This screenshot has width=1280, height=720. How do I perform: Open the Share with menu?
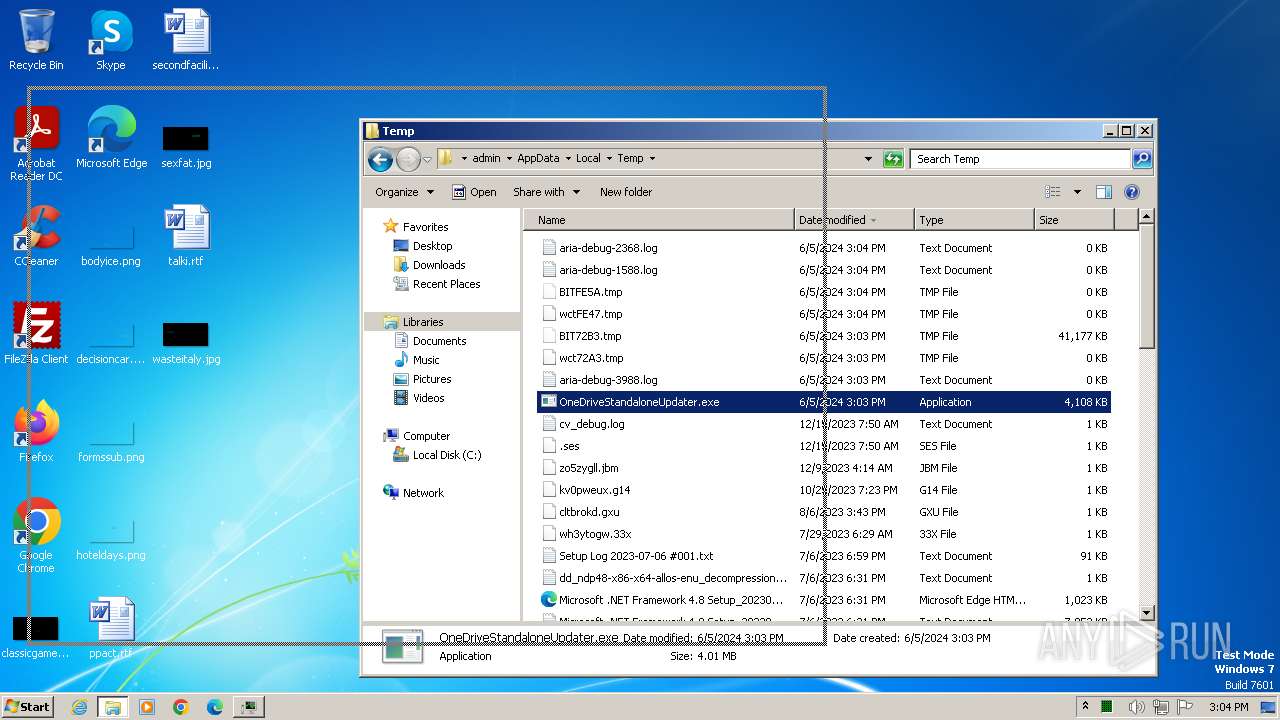pyautogui.click(x=546, y=192)
